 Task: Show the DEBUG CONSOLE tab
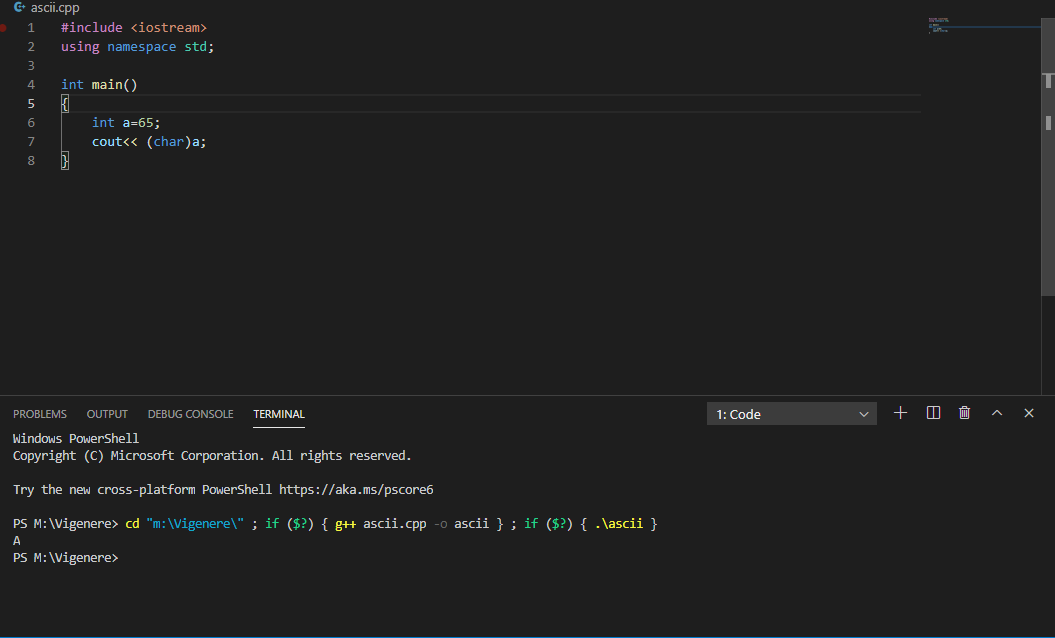tap(190, 414)
